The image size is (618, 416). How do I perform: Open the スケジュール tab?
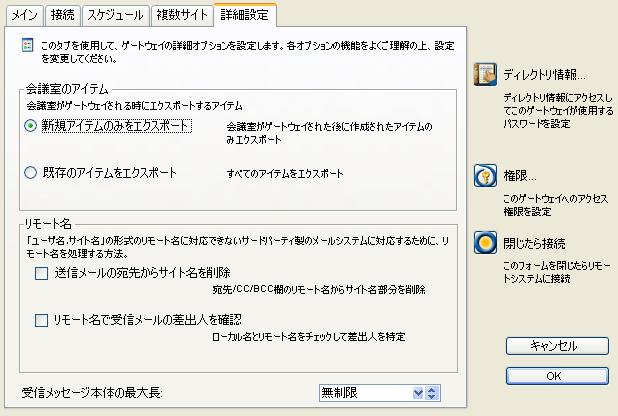click(115, 15)
